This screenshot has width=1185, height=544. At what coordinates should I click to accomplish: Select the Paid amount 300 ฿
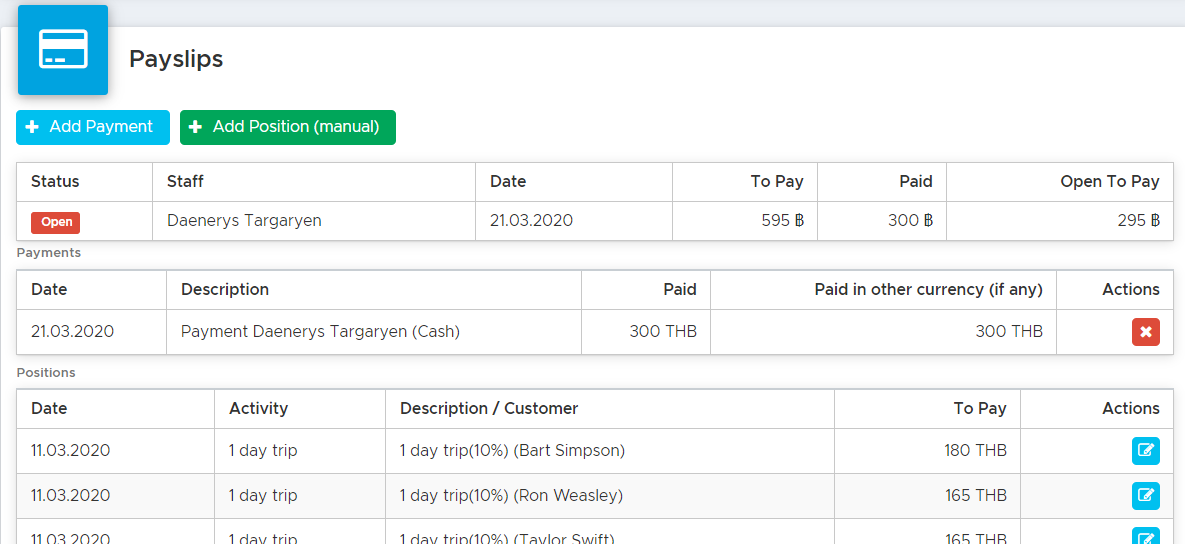(910, 221)
